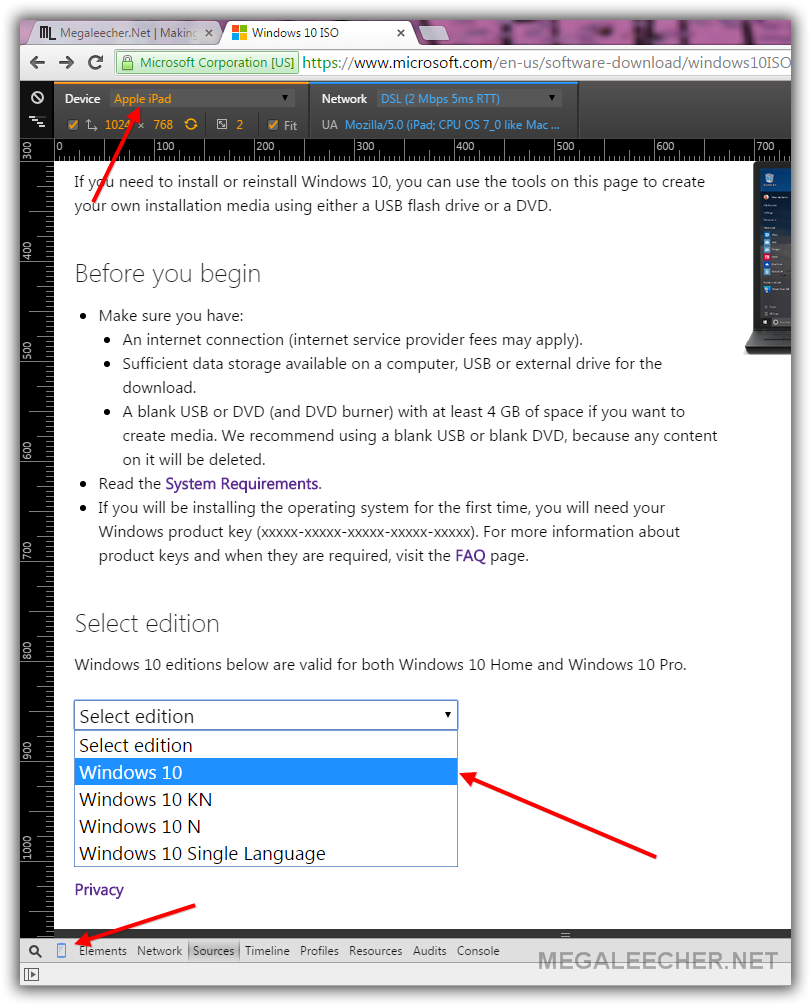Edit the 768 height field
Screen dimensions: 811x1006
pos(163,124)
